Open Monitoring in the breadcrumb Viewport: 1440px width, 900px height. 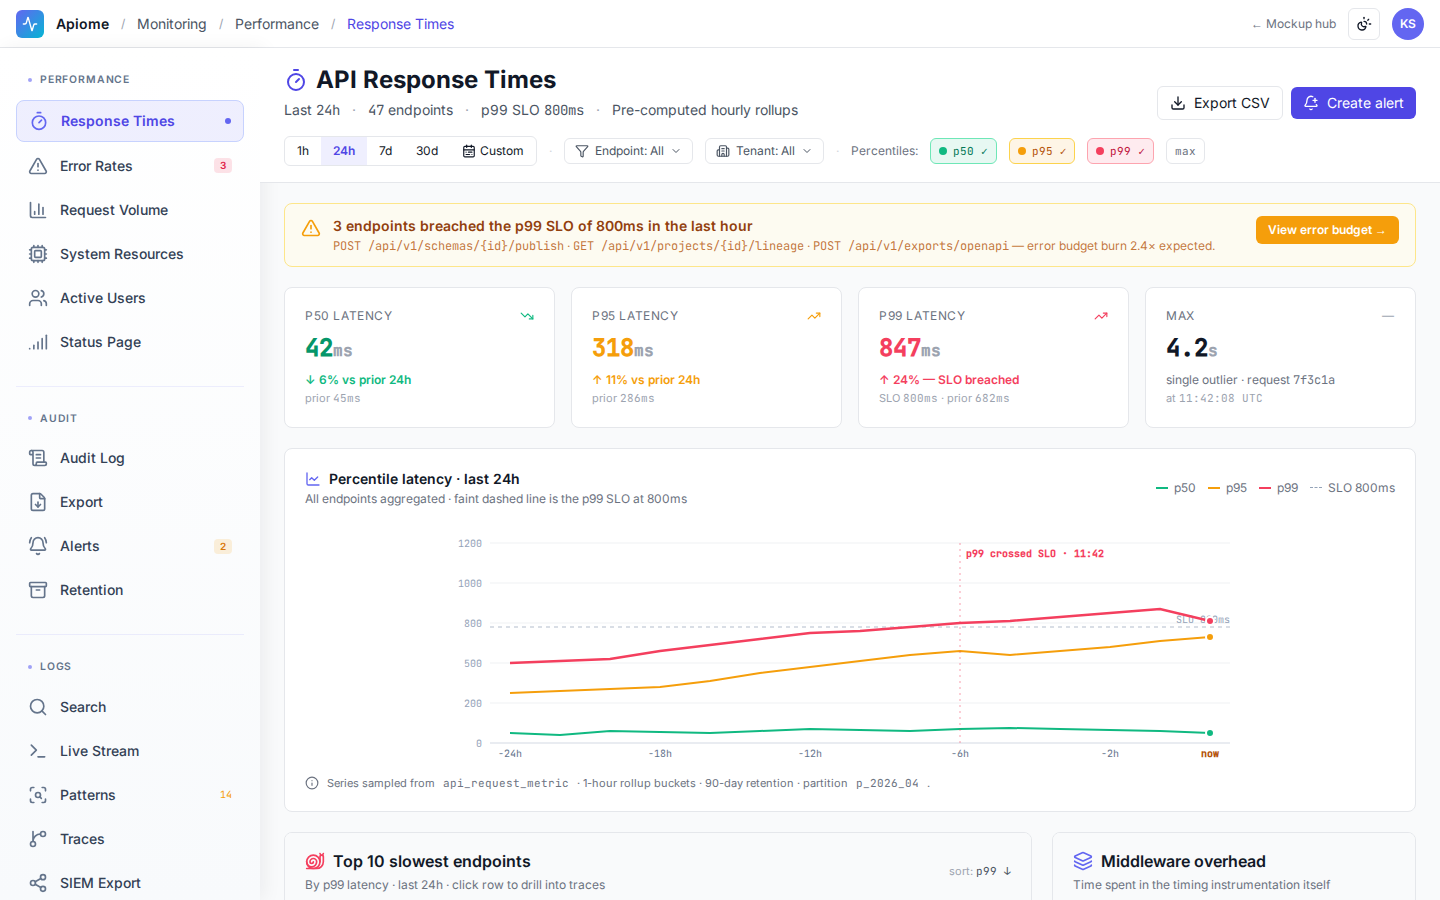(172, 24)
